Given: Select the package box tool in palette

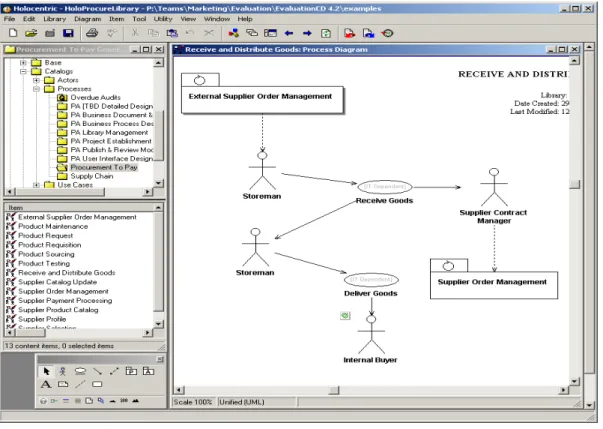Looking at the screenshot, I should click(x=131, y=371).
